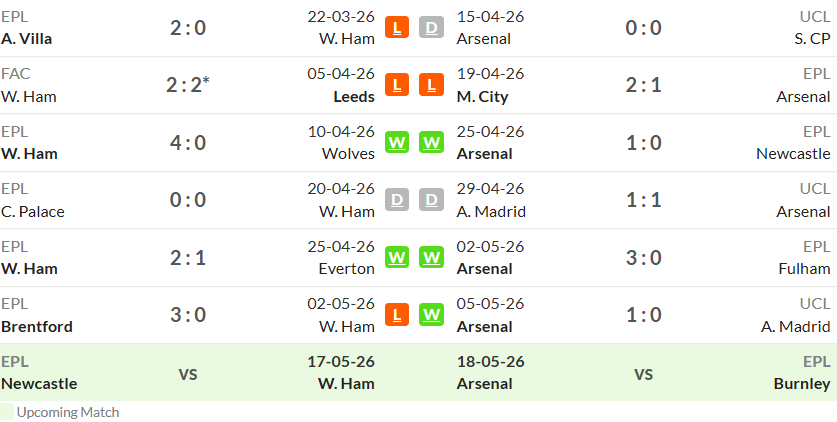Open the 4:0 West Ham Wolves score

[188, 143]
